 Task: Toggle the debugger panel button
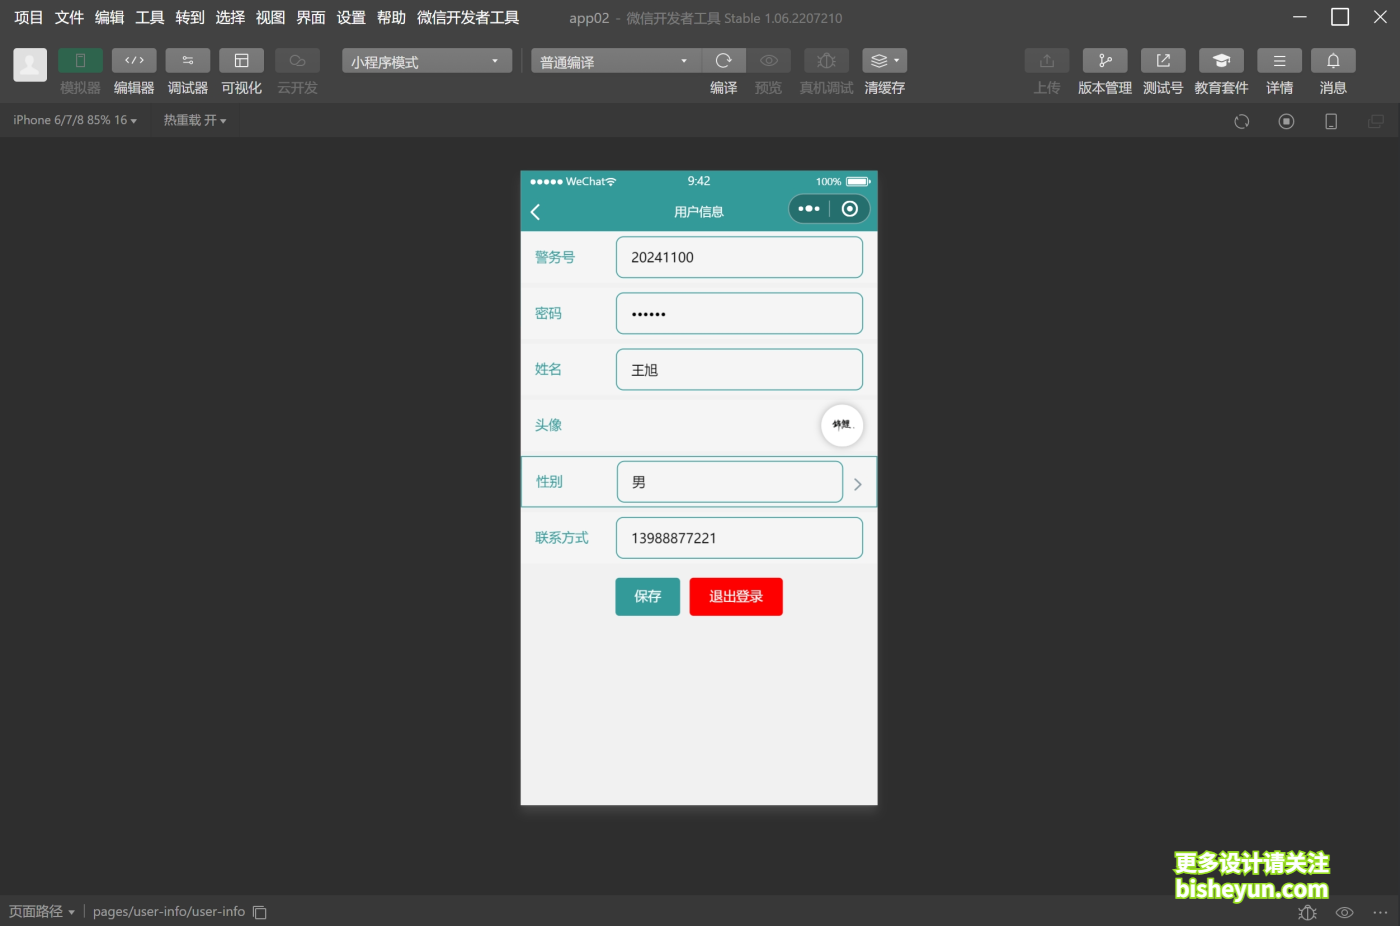(188, 61)
